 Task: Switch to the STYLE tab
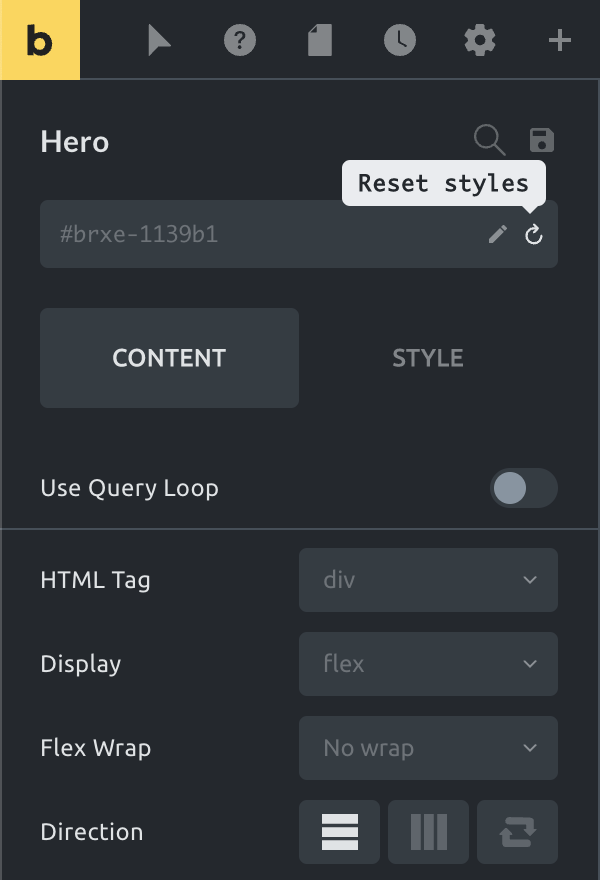point(428,358)
